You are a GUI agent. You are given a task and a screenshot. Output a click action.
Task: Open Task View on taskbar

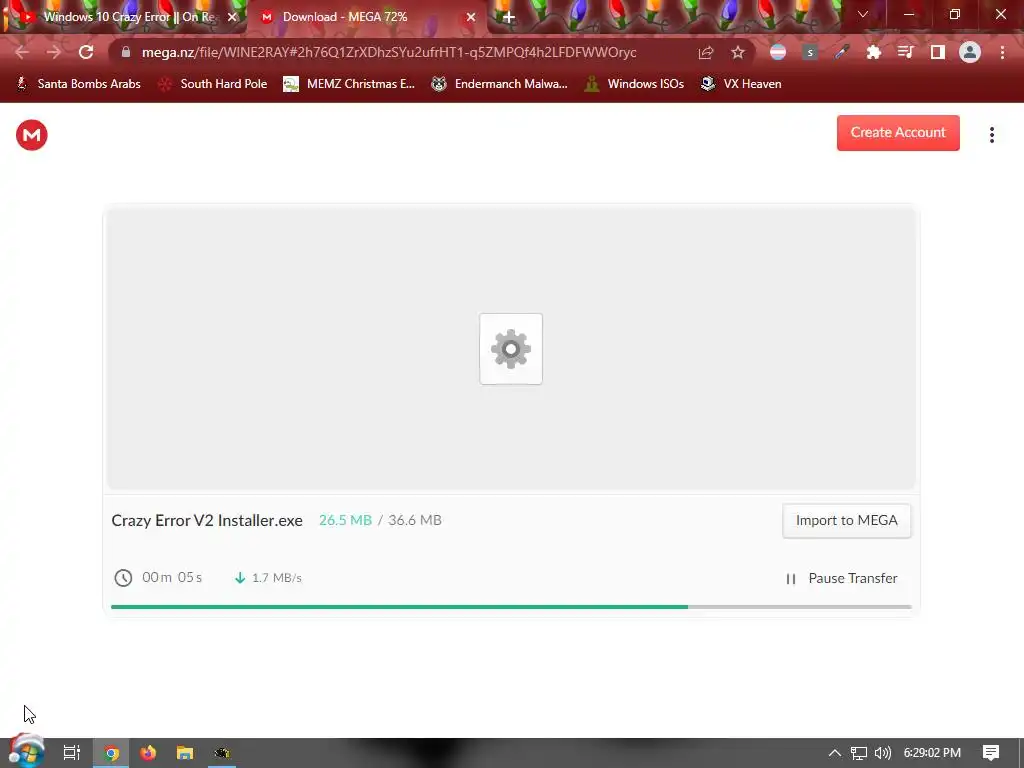[x=72, y=753]
